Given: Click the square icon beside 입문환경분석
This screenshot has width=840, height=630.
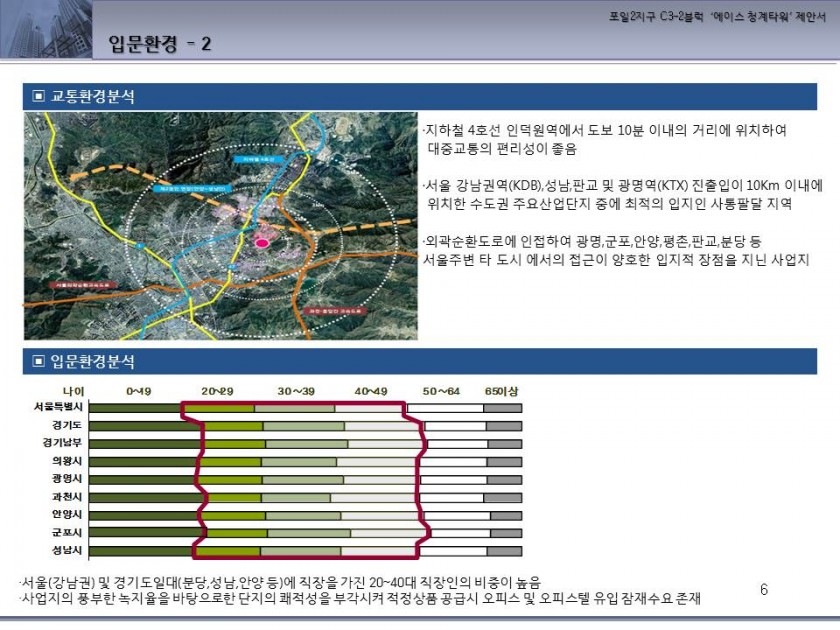Looking at the screenshot, I should coord(39,362).
